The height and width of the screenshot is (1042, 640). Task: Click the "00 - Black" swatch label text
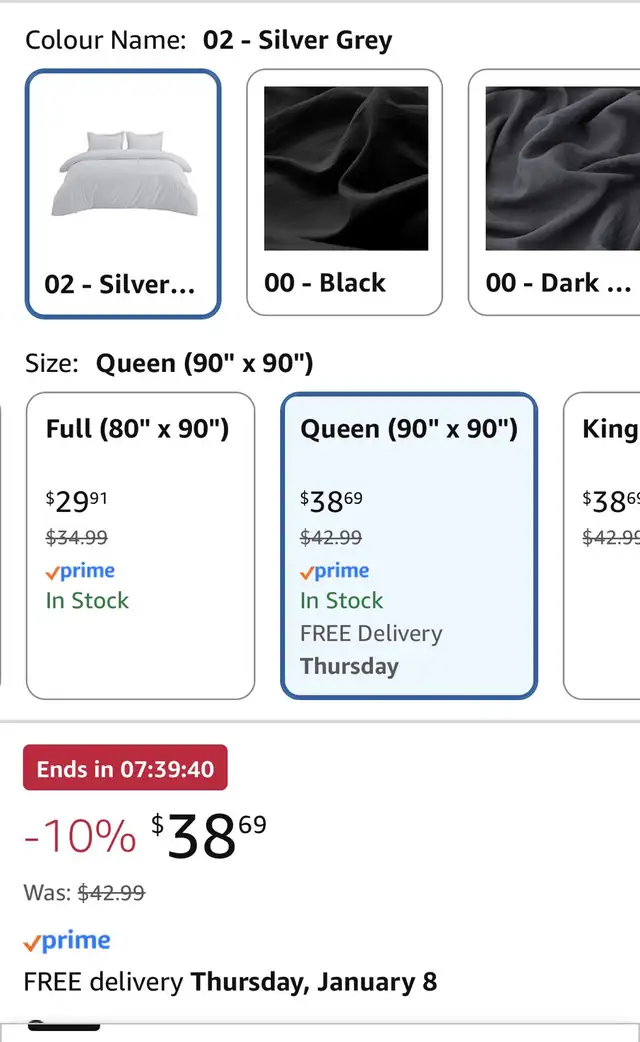pyautogui.click(x=325, y=283)
